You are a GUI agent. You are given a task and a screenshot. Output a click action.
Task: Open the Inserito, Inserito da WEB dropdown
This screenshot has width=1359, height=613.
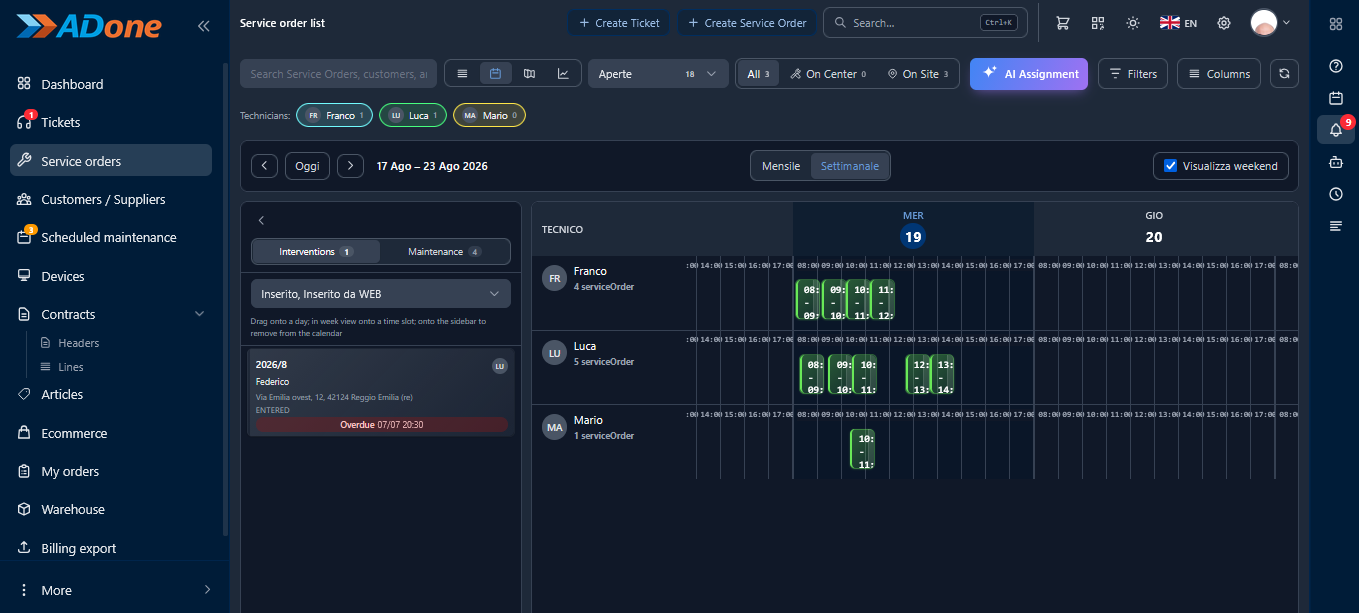click(x=381, y=294)
